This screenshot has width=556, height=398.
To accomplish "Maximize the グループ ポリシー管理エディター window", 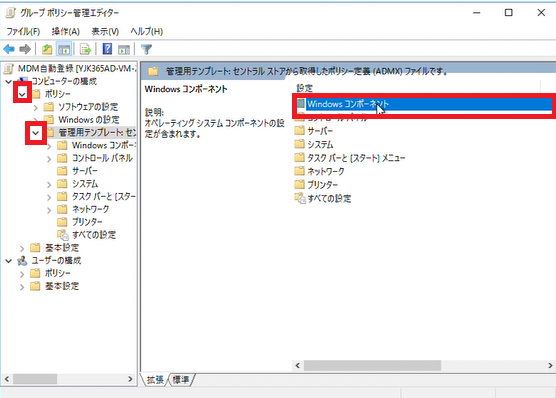I will pyautogui.click(x=508, y=13).
